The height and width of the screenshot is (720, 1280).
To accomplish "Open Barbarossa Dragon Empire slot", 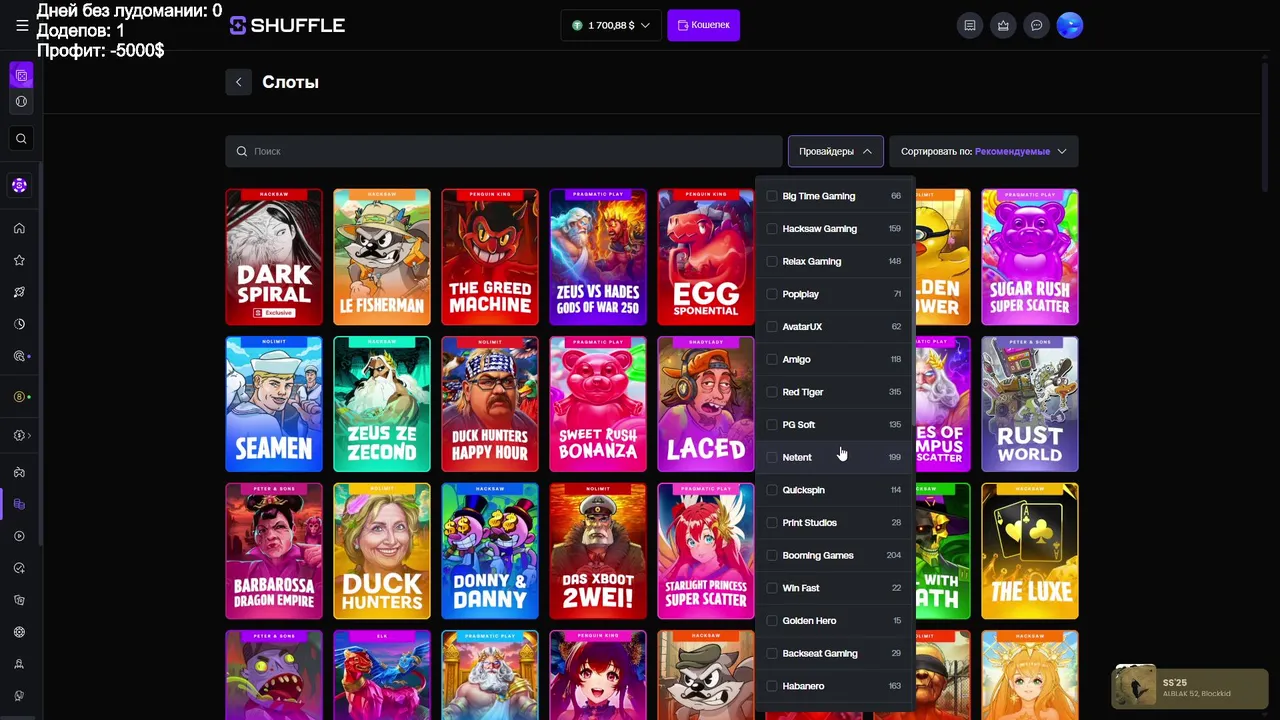I will 274,551.
